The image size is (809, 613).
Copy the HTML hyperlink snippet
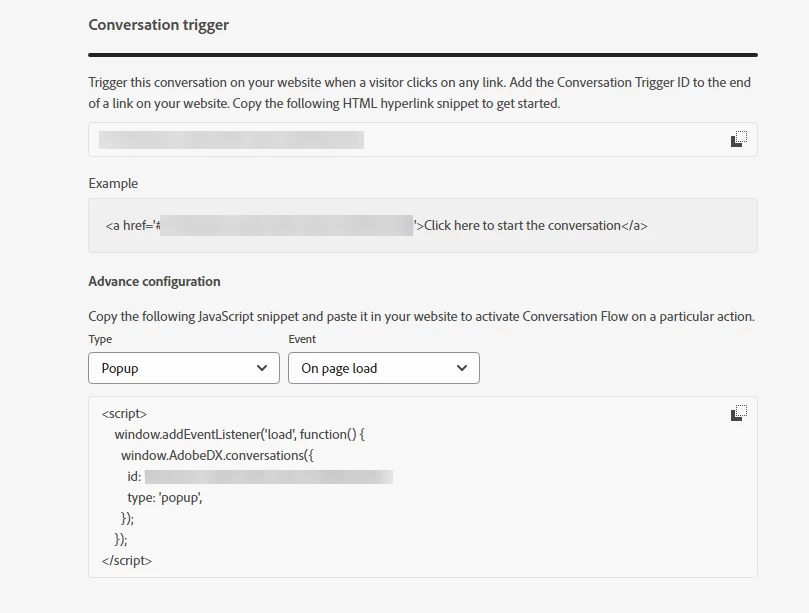pos(739,139)
